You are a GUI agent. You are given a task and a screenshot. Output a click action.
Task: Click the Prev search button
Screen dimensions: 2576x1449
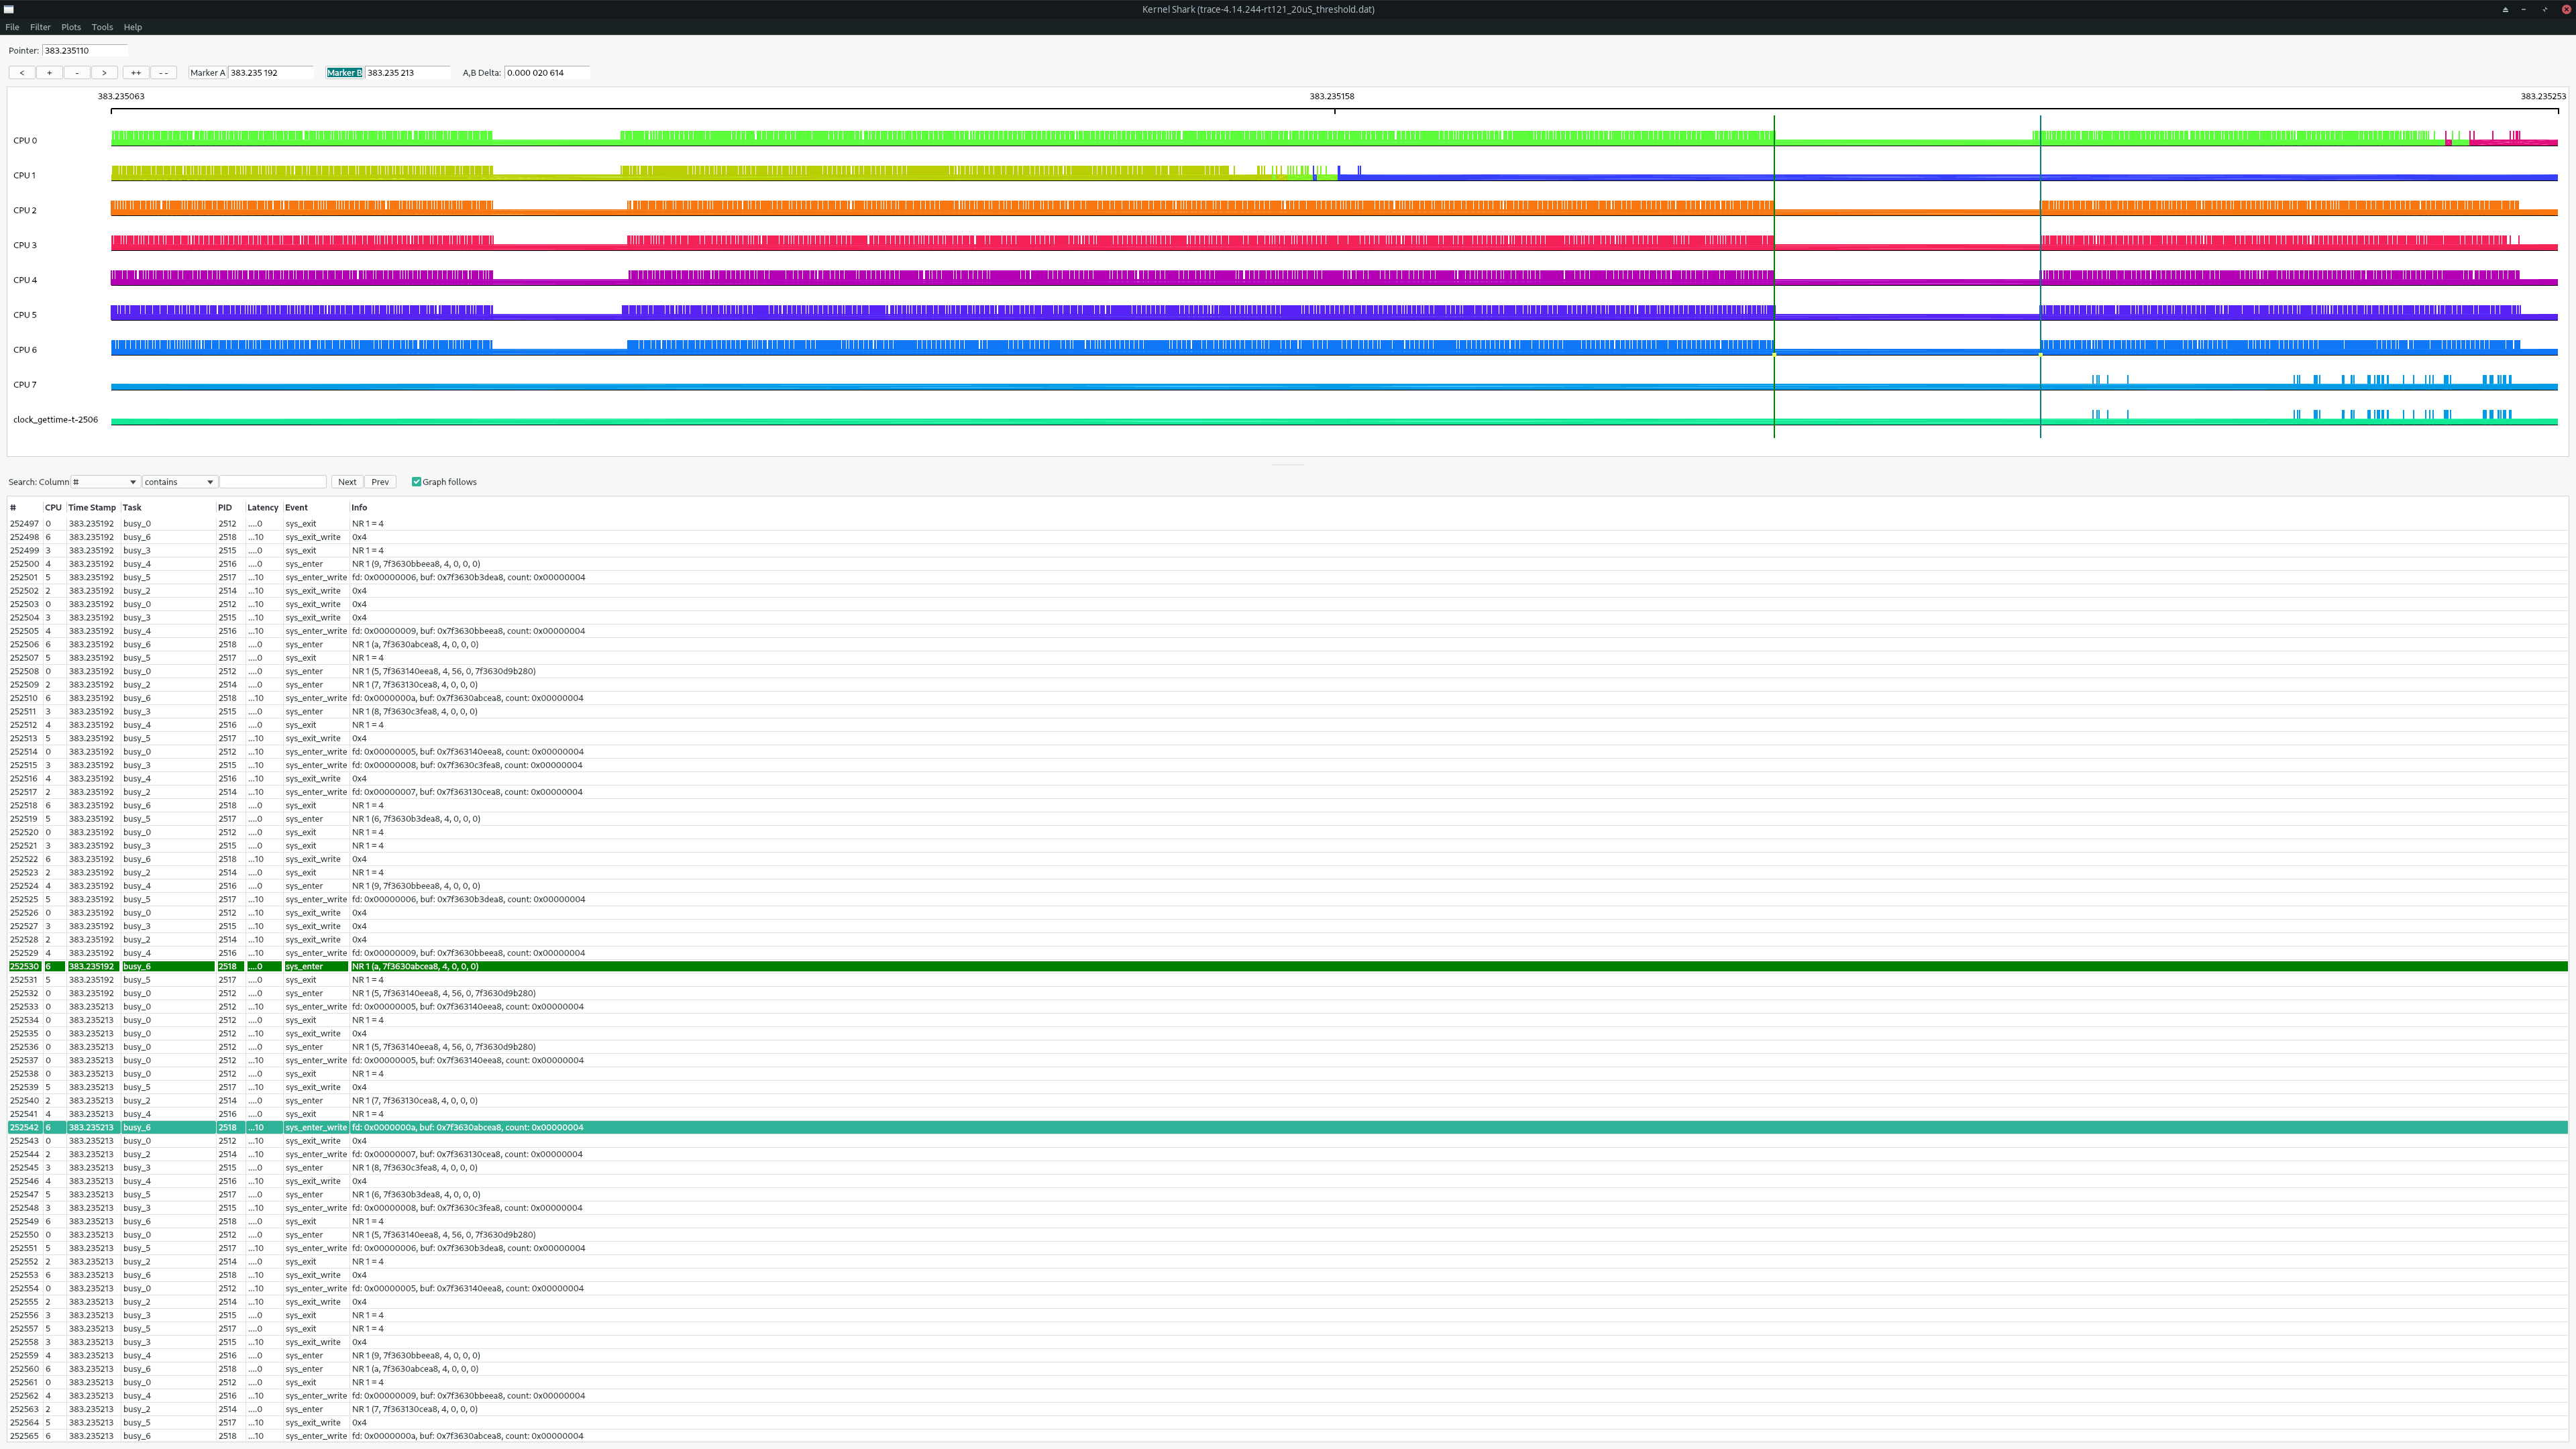click(379, 481)
